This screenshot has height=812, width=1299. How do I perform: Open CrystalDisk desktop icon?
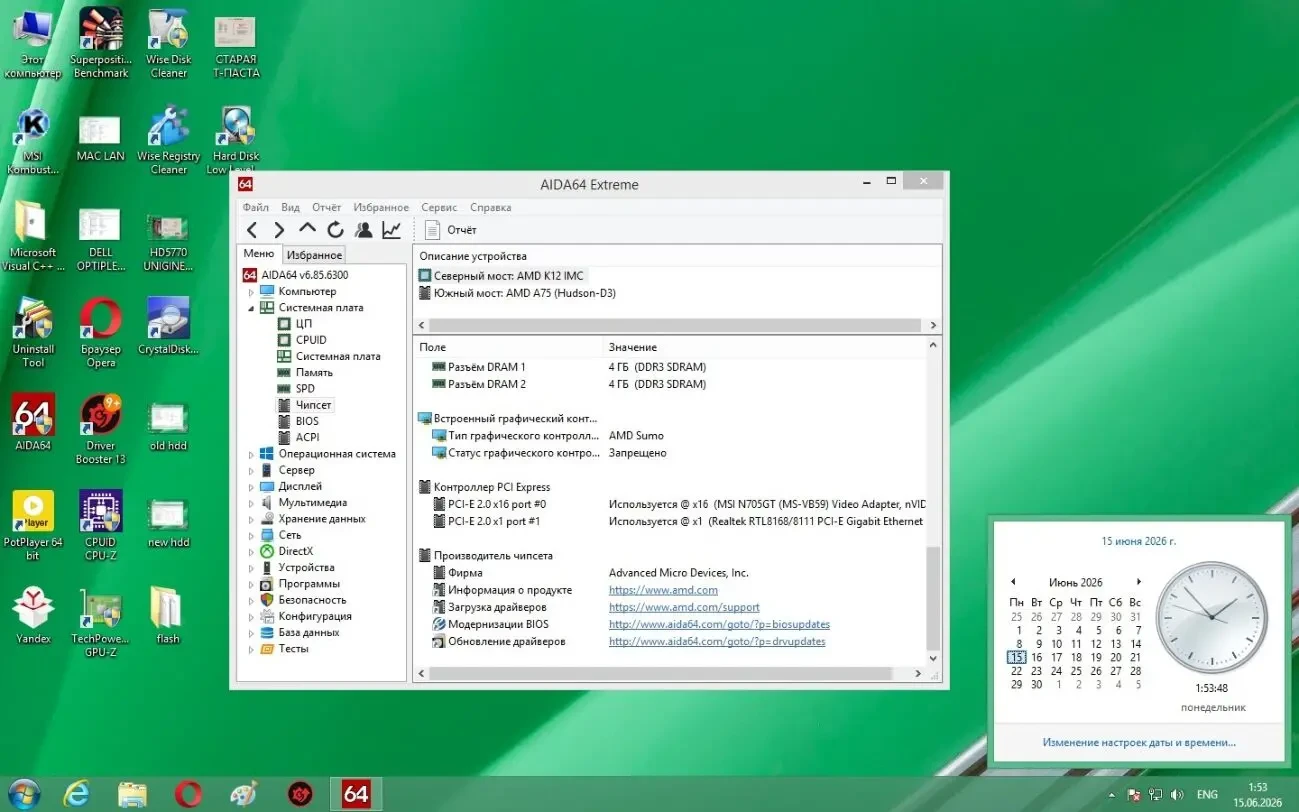tap(169, 326)
